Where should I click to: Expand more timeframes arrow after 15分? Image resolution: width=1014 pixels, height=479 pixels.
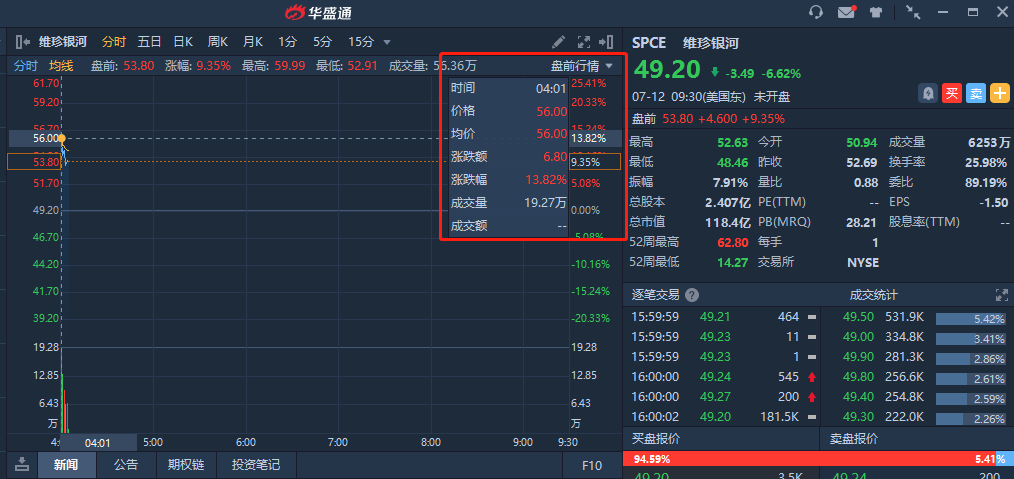(x=387, y=42)
